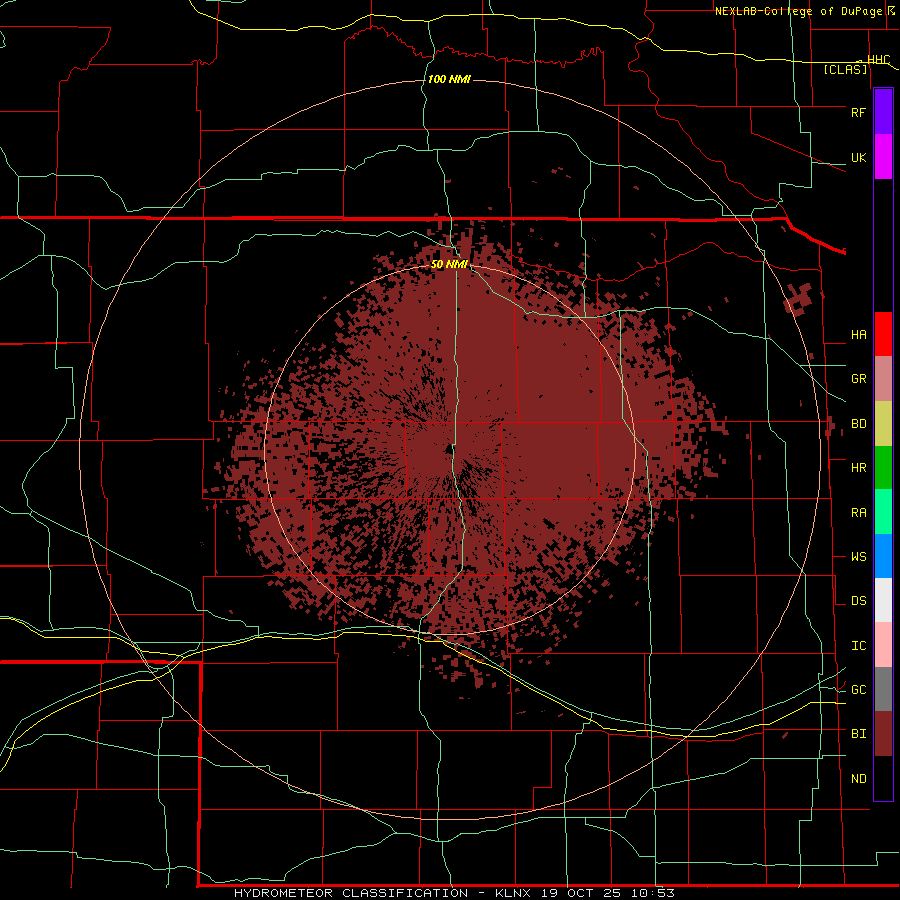Click the 50 NMI range ring label
This screenshot has height=900, width=900.
pos(449,264)
